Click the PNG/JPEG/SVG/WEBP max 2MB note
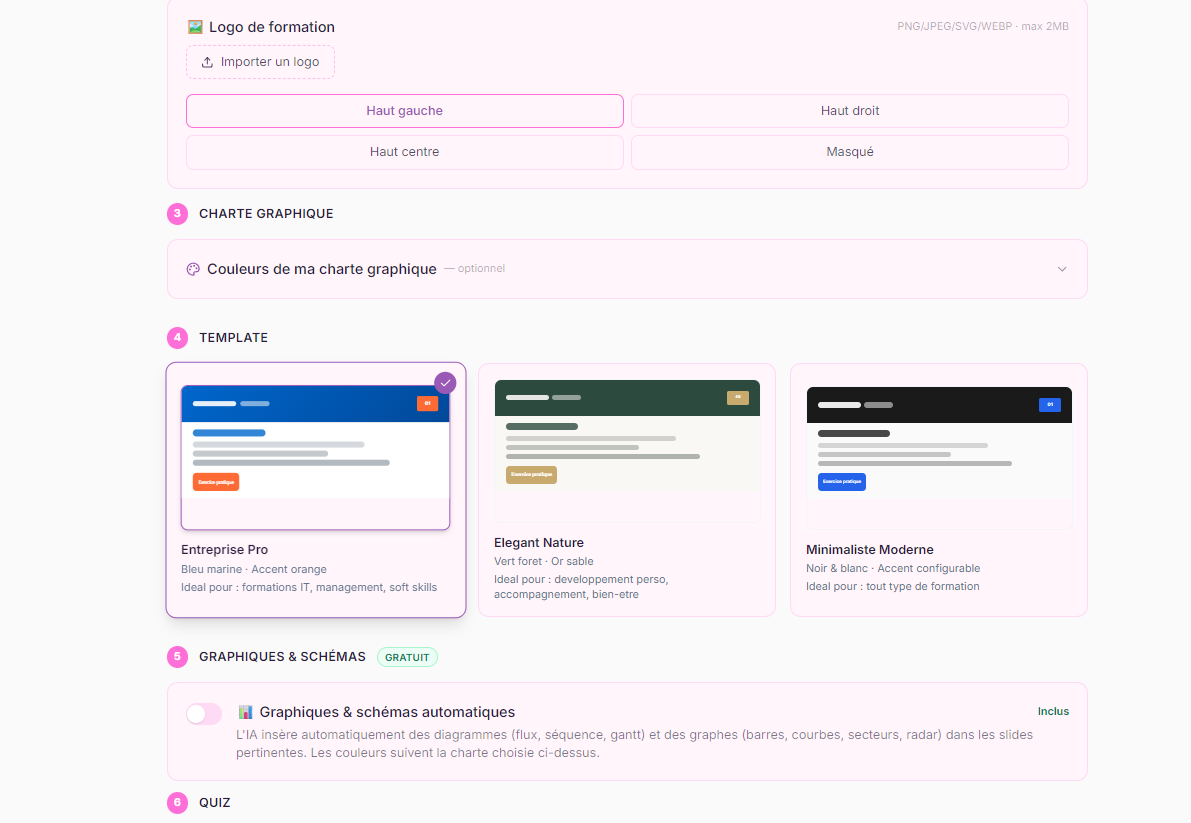This screenshot has height=823, width=1191. pos(983,27)
